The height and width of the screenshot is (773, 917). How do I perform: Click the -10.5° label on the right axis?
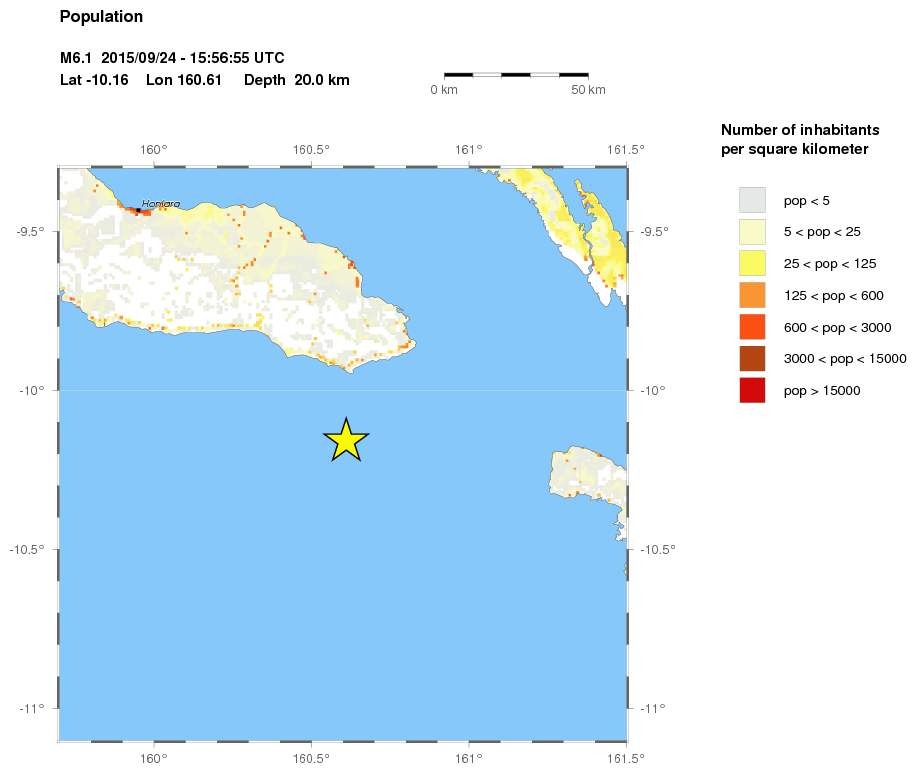[658, 549]
